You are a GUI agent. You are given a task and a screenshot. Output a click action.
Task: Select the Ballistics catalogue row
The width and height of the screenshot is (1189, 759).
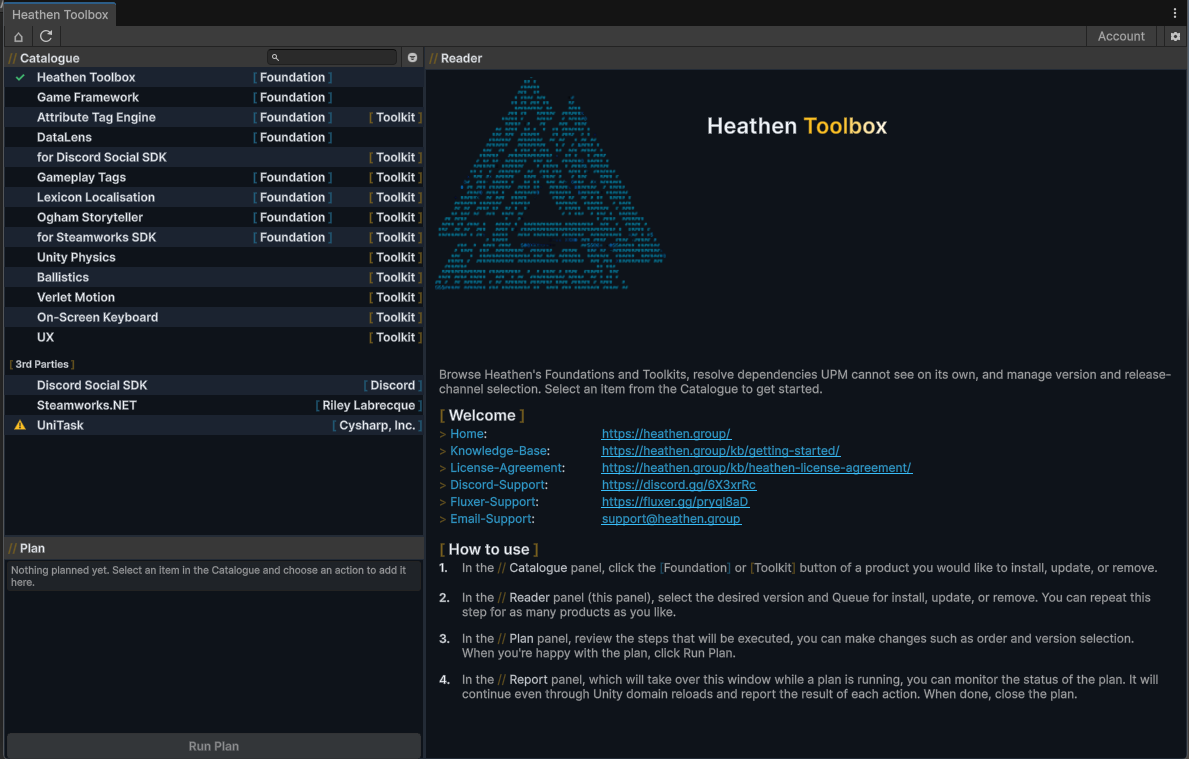(x=214, y=278)
